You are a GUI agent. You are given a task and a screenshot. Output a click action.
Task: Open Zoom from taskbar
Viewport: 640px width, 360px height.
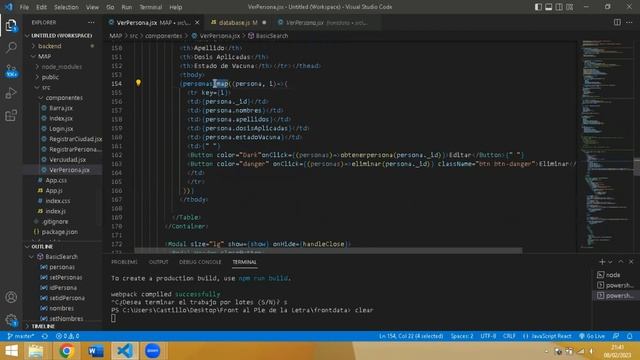point(153,351)
